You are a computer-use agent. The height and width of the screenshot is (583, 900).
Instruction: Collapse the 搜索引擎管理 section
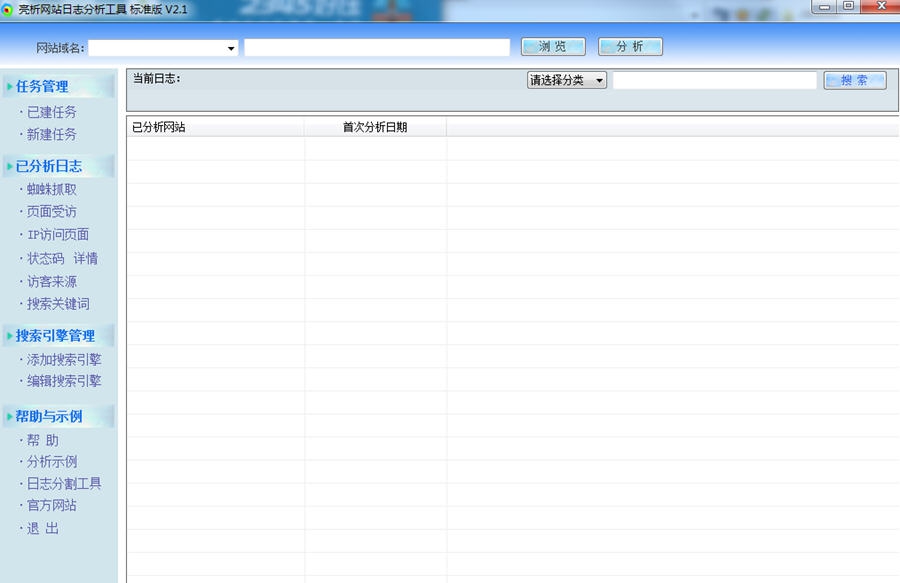[x=56, y=335]
